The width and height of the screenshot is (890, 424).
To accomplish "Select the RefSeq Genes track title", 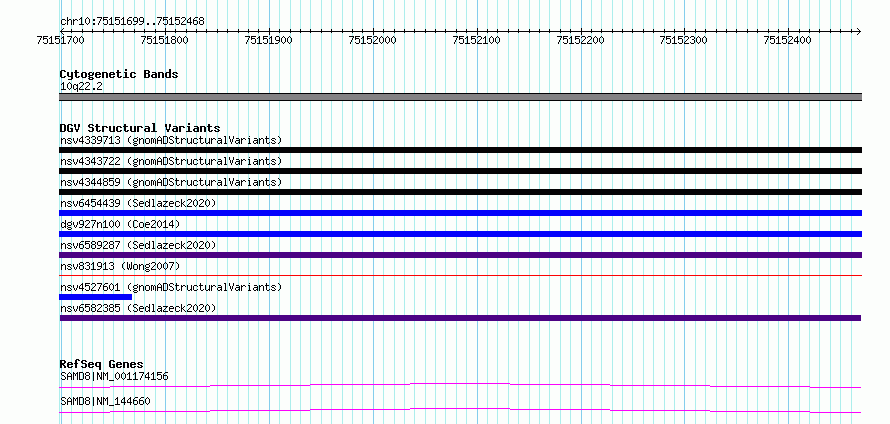I will (x=102, y=364).
